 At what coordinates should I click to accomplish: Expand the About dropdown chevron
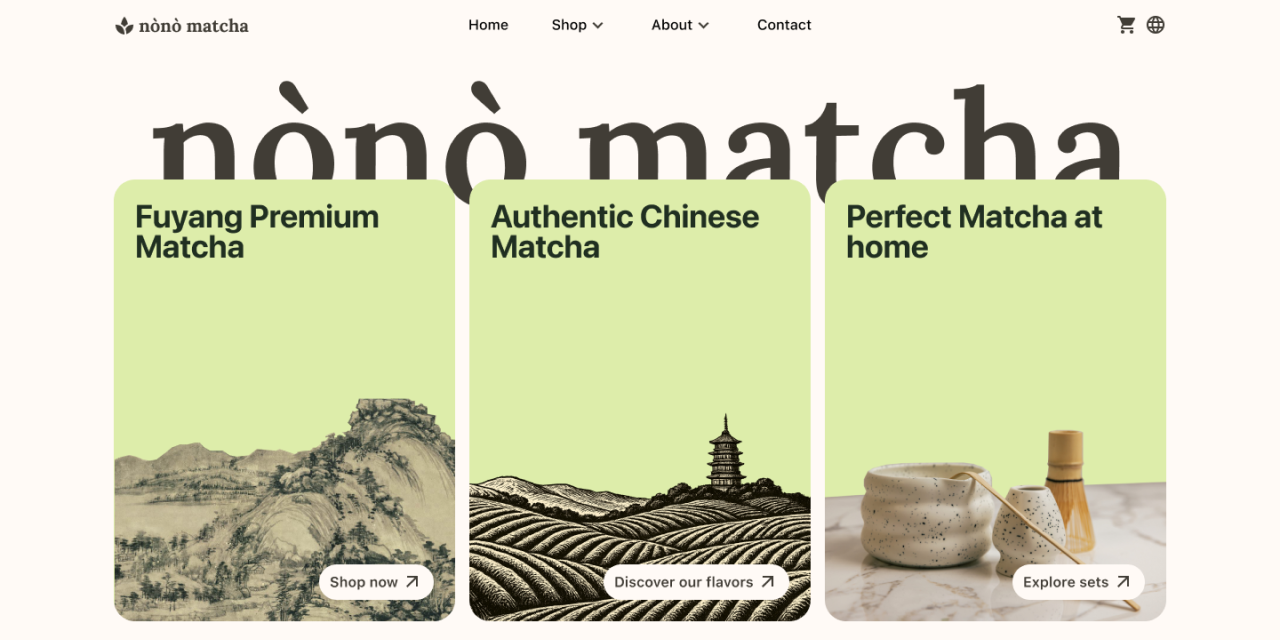704,25
